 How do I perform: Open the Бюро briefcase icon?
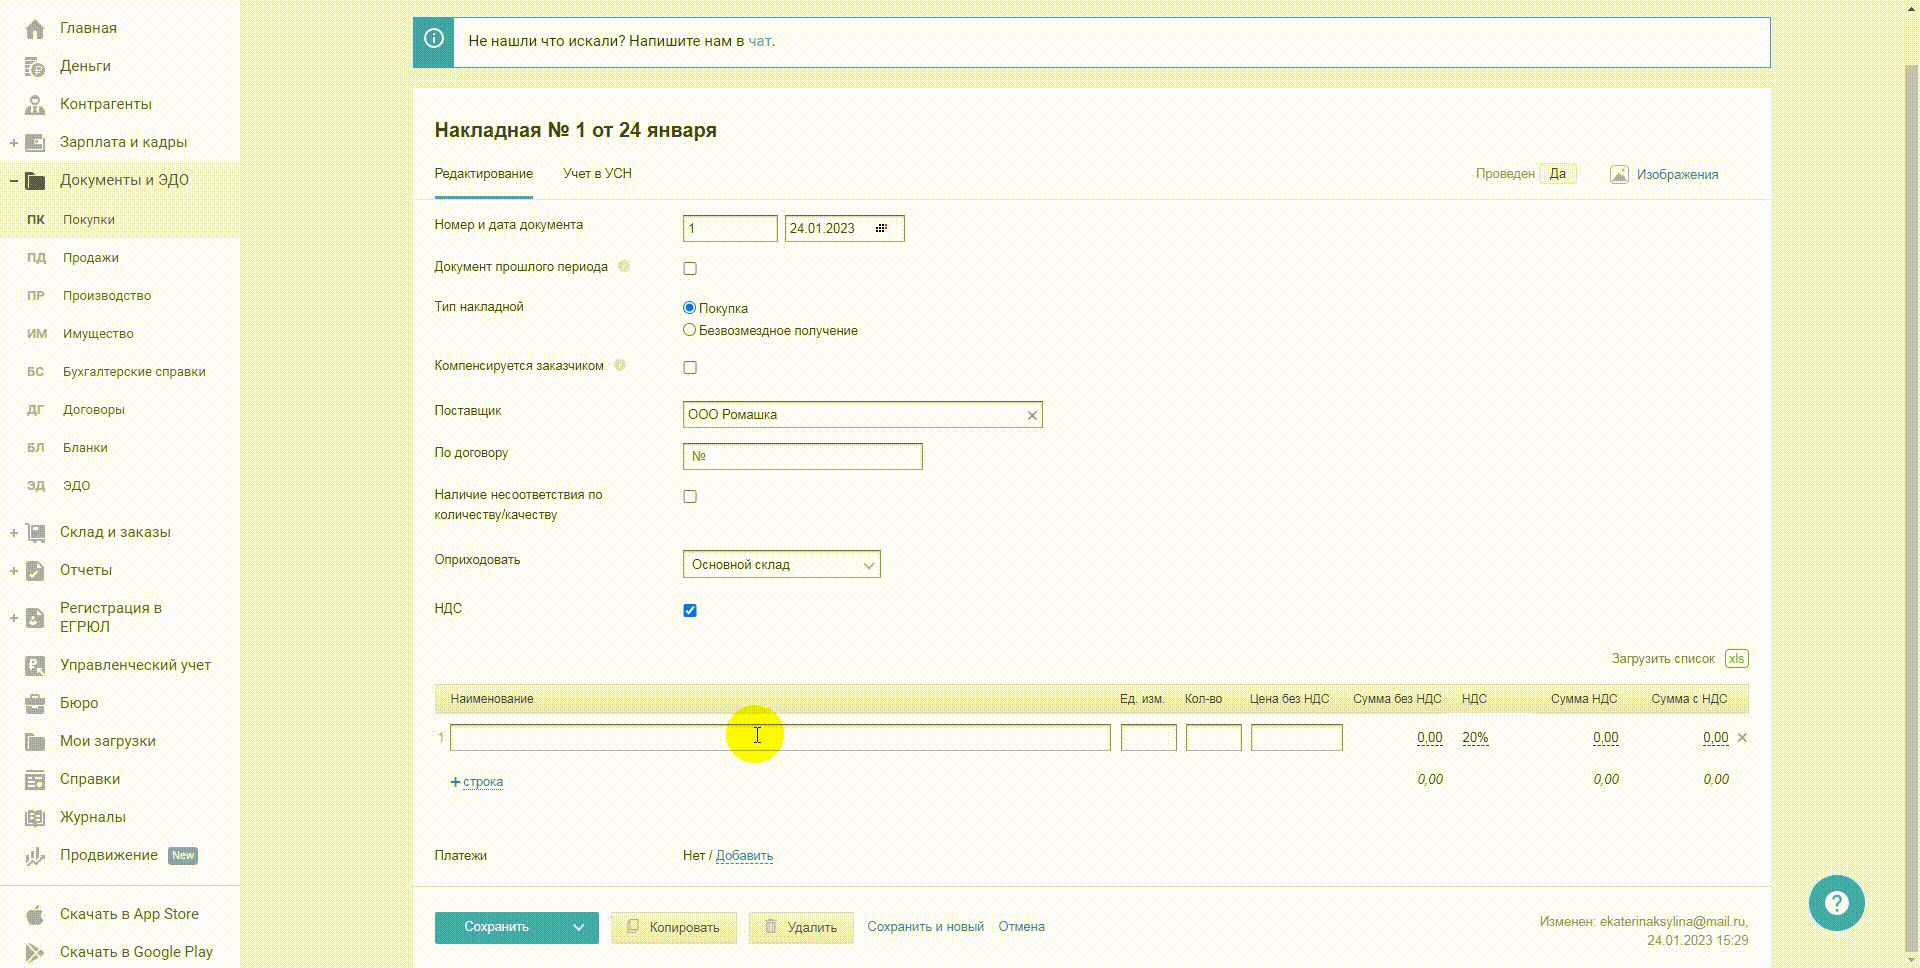click(35, 704)
